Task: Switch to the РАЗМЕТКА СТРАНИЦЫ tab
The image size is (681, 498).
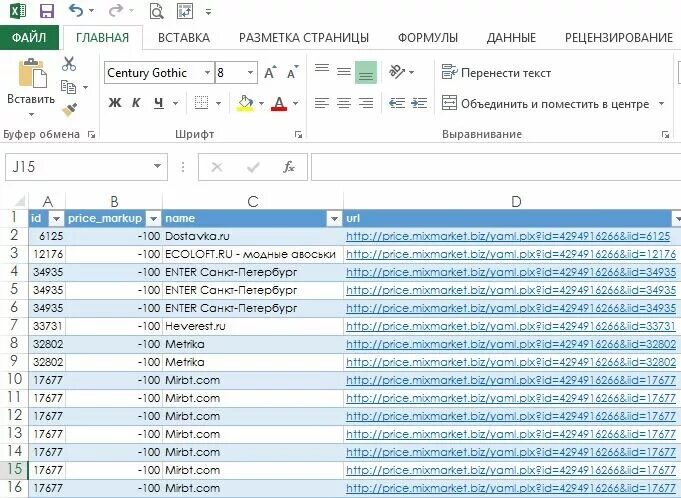Action: 304,38
